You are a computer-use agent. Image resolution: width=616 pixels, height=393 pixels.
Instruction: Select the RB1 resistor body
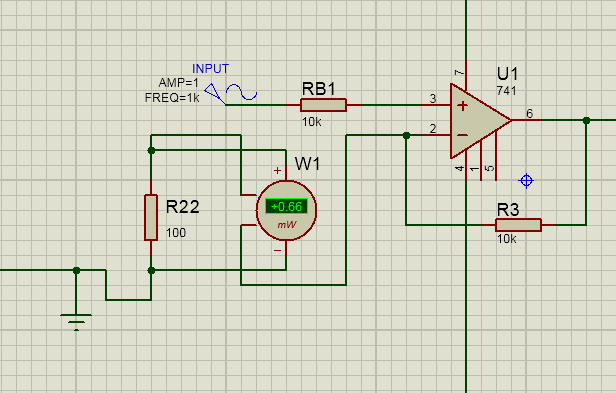[x=323, y=105]
